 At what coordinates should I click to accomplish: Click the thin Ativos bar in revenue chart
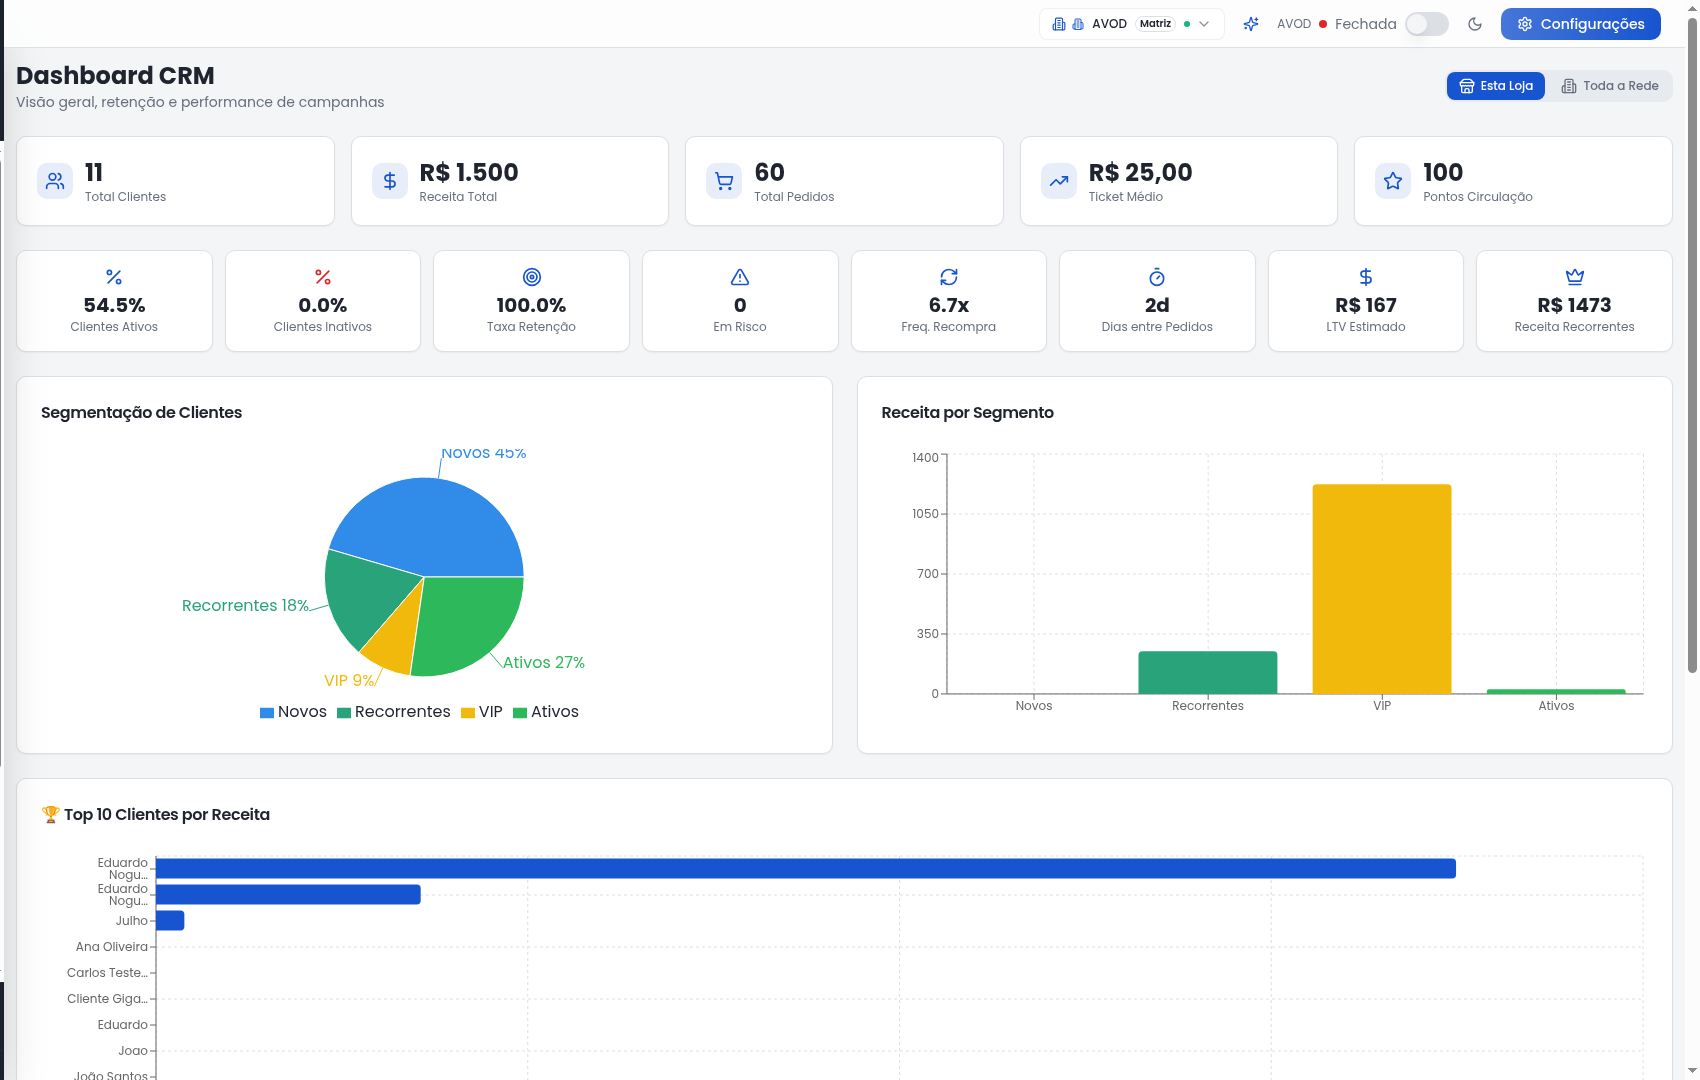click(1556, 691)
